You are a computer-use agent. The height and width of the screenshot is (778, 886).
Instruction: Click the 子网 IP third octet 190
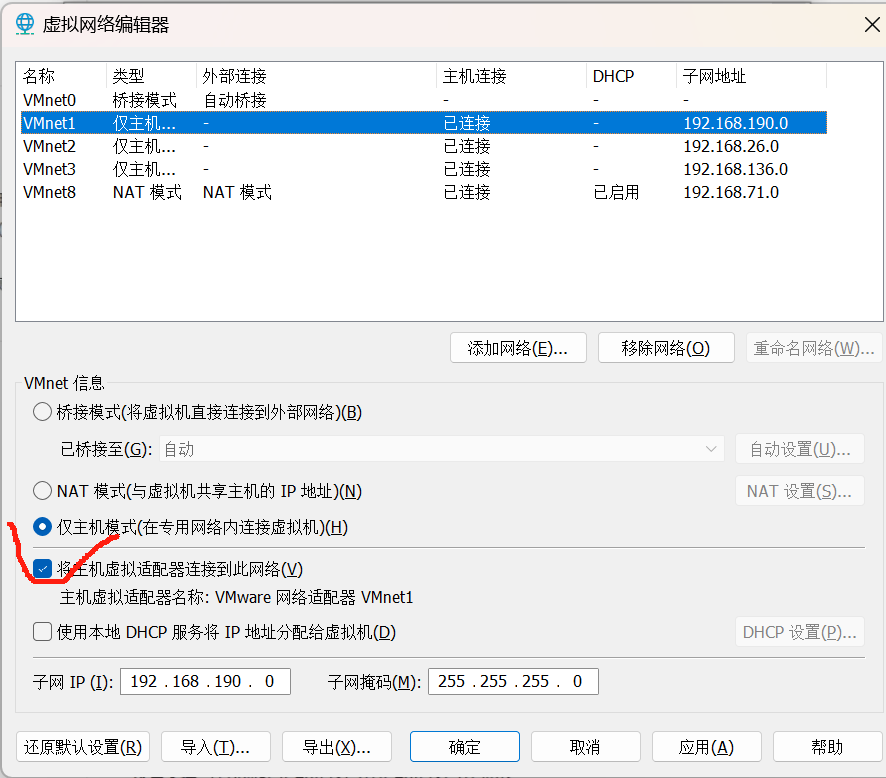[x=228, y=681]
